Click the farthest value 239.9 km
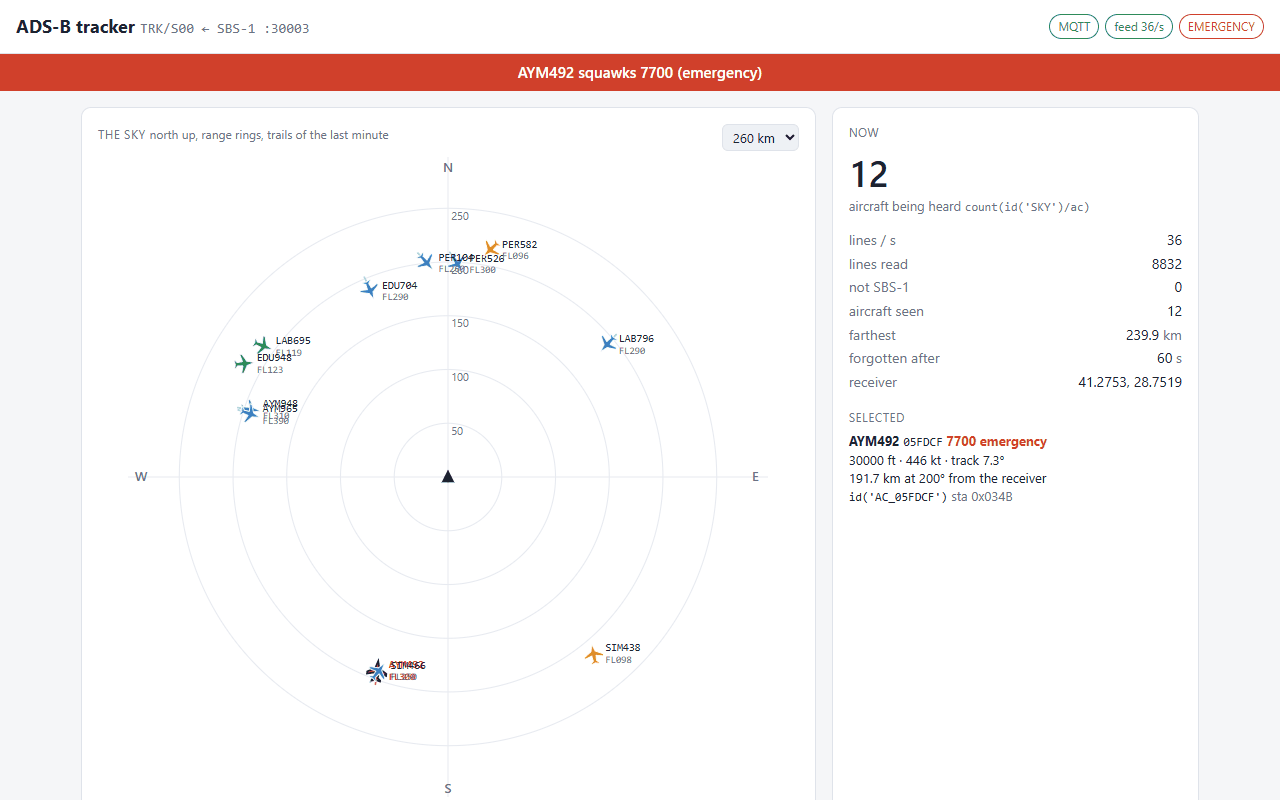 pos(1154,336)
